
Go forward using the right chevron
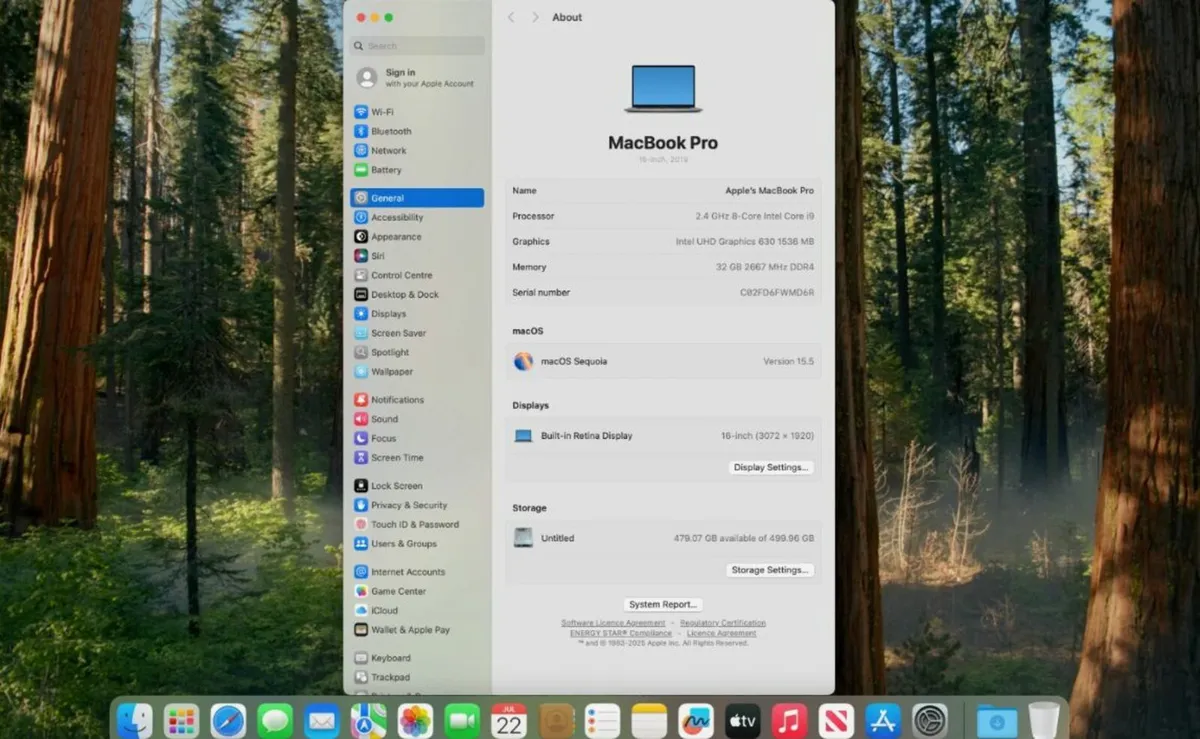point(535,17)
